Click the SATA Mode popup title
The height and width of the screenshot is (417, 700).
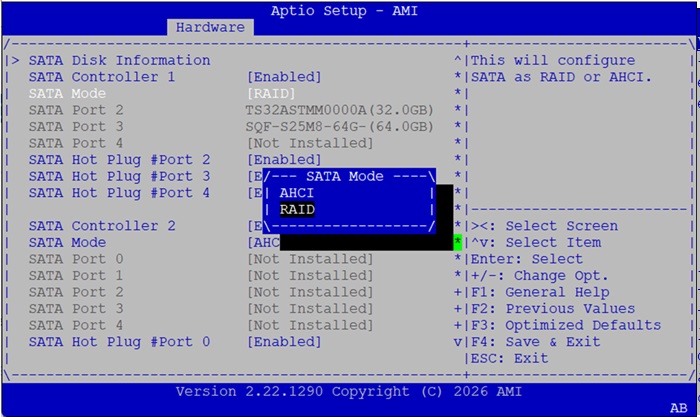click(x=345, y=176)
